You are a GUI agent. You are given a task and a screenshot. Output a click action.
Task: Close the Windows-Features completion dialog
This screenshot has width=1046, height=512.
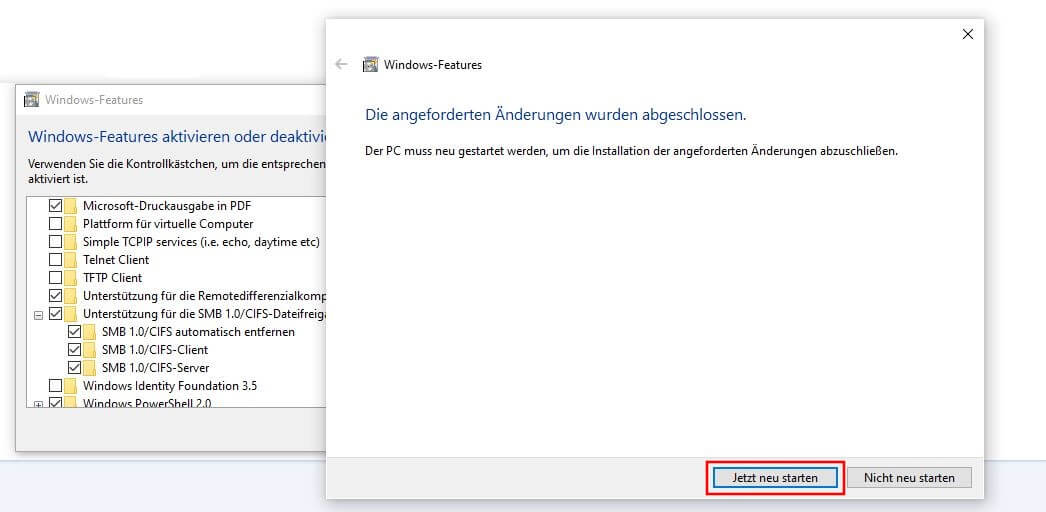click(x=967, y=34)
